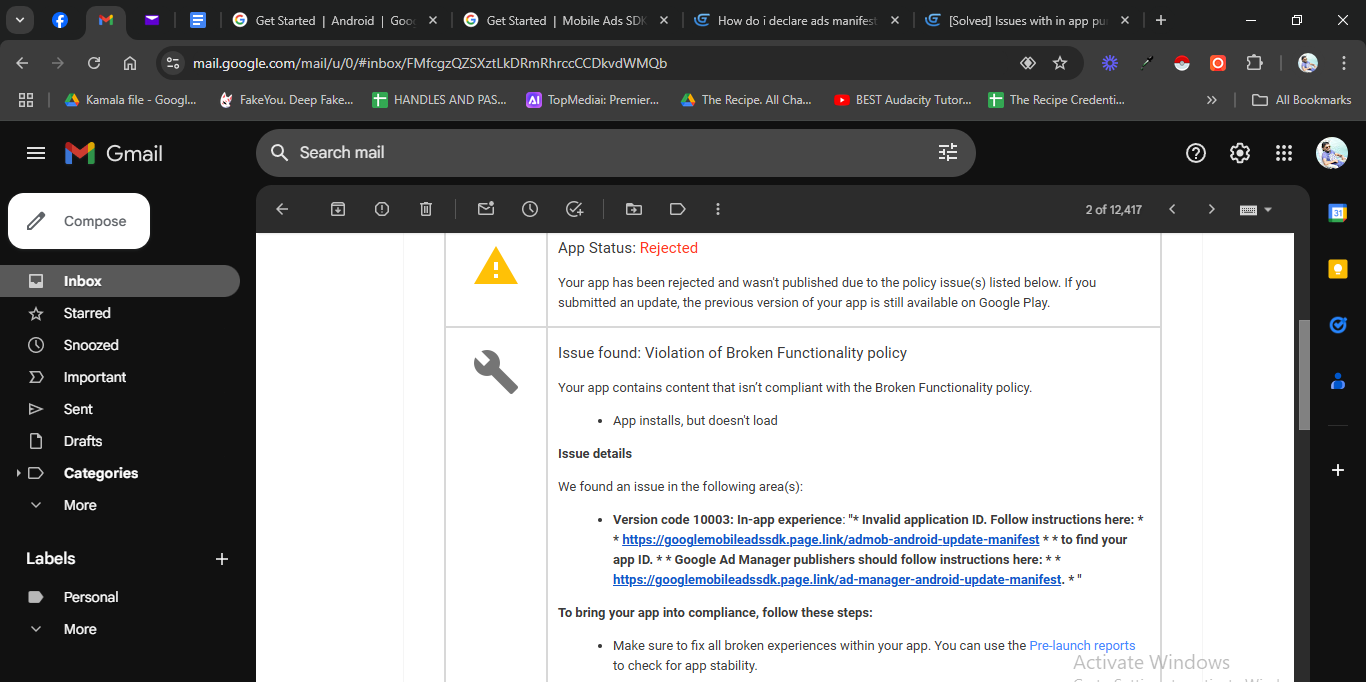The height and width of the screenshot is (682, 1366).
Task: Switch to Get Started Mobile Ads SDK tab
Action: [x=566, y=20]
